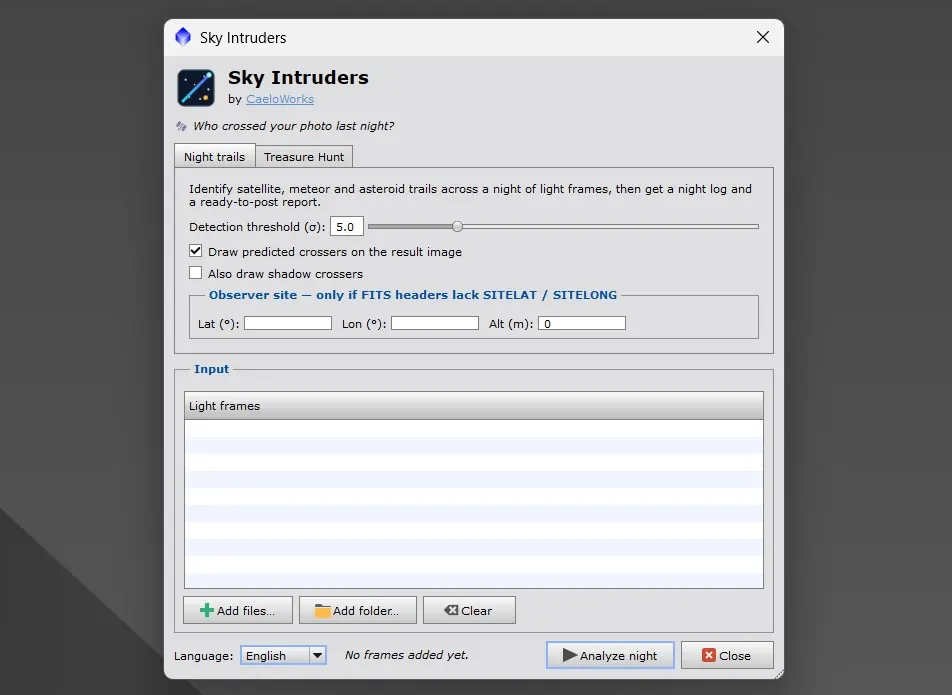This screenshot has height=695, width=952.
Task: Click the satellite icon beside the tagline
Action: pyautogui.click(x=181, y=126)
